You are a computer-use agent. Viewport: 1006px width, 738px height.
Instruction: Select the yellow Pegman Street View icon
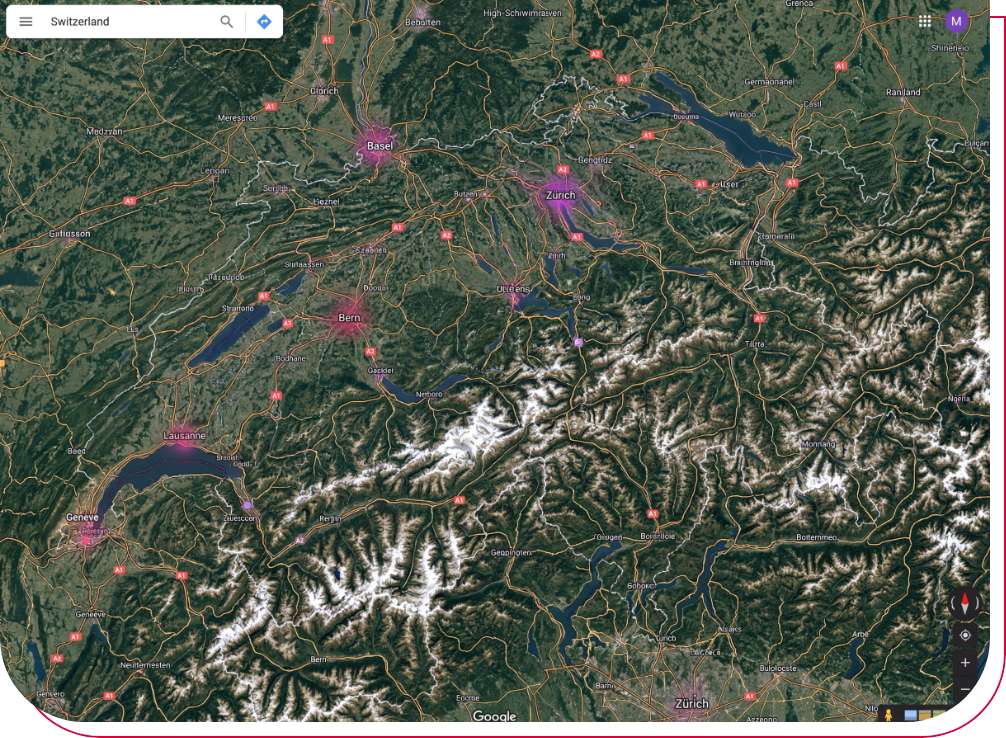tap(886, 715)
